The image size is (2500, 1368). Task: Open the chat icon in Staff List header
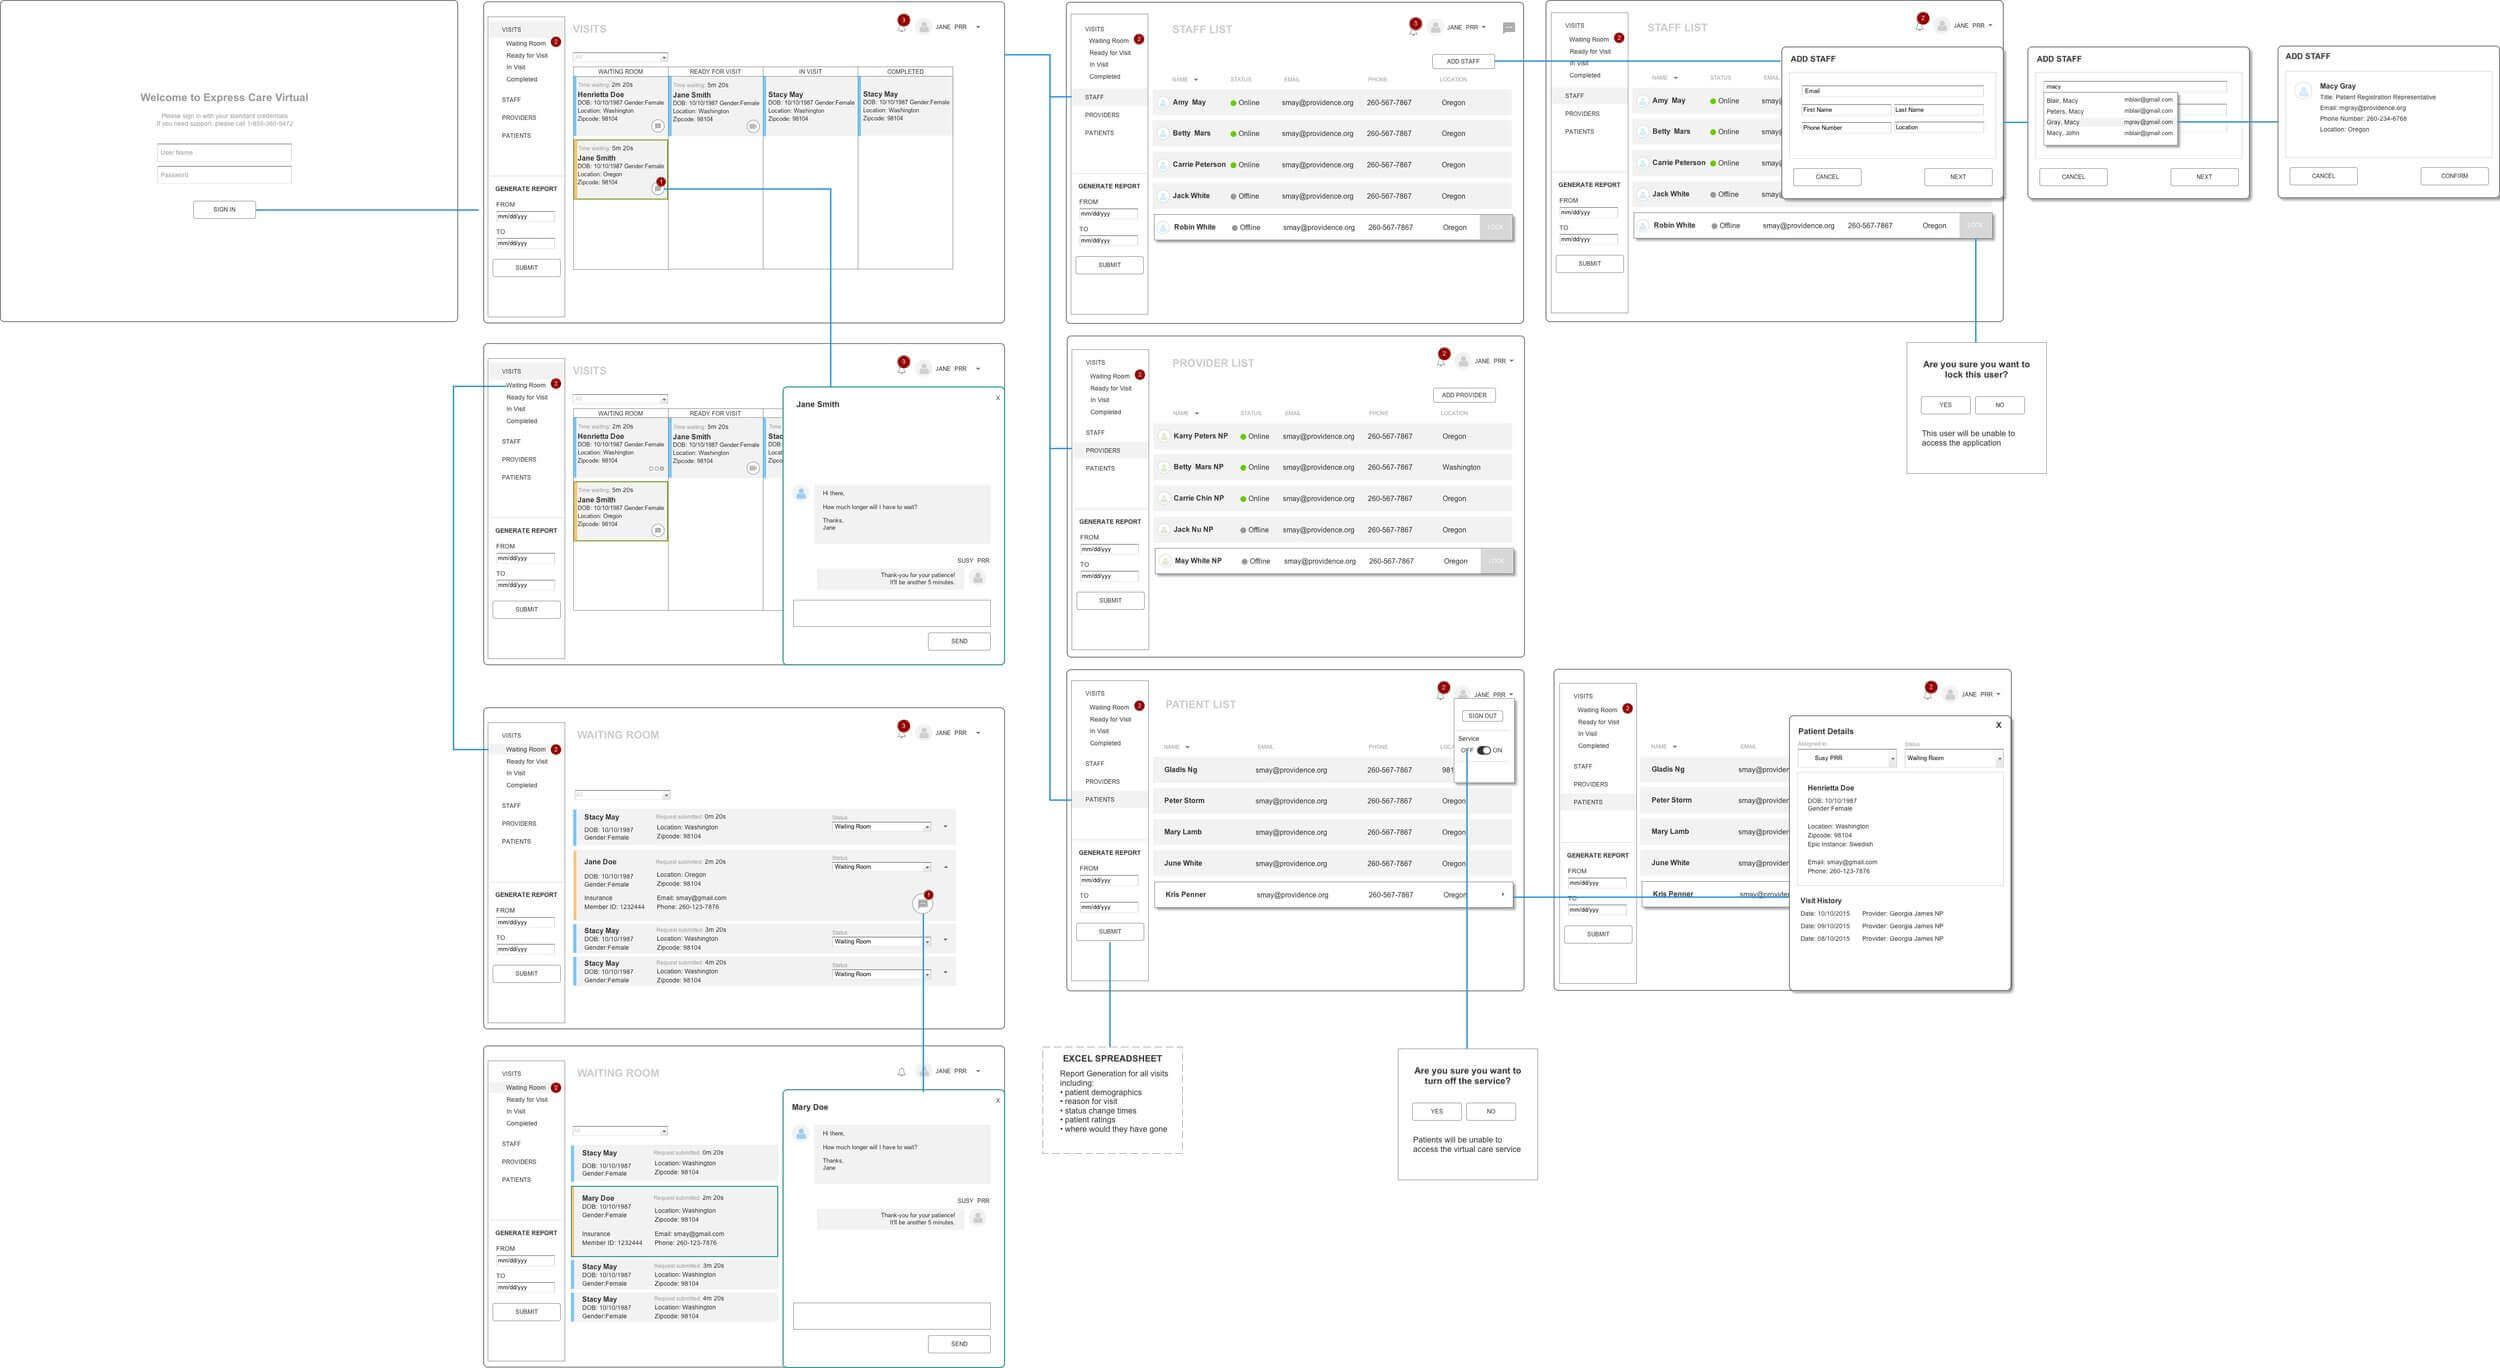click(x=1509, y=28)
